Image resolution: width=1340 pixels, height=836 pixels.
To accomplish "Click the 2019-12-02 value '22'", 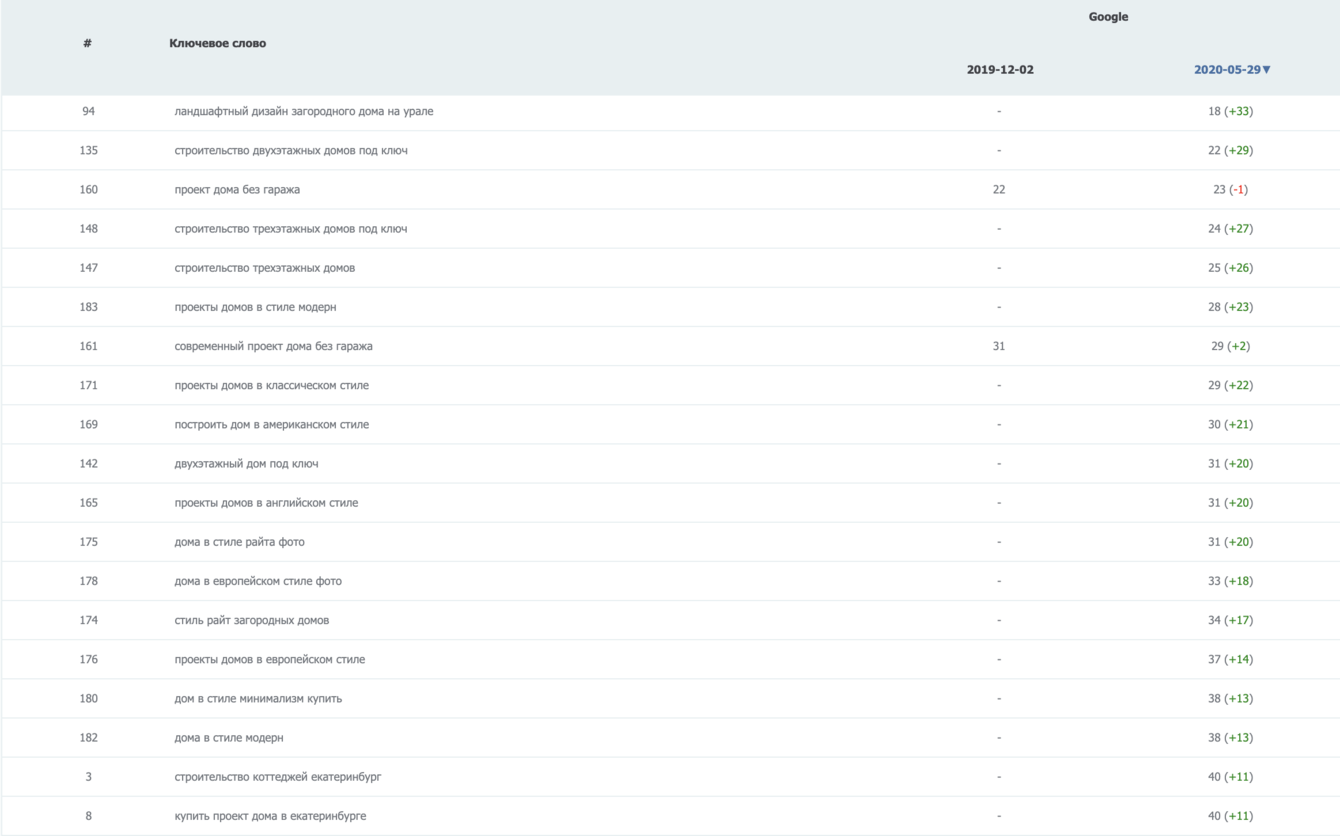I will [999, 189].
